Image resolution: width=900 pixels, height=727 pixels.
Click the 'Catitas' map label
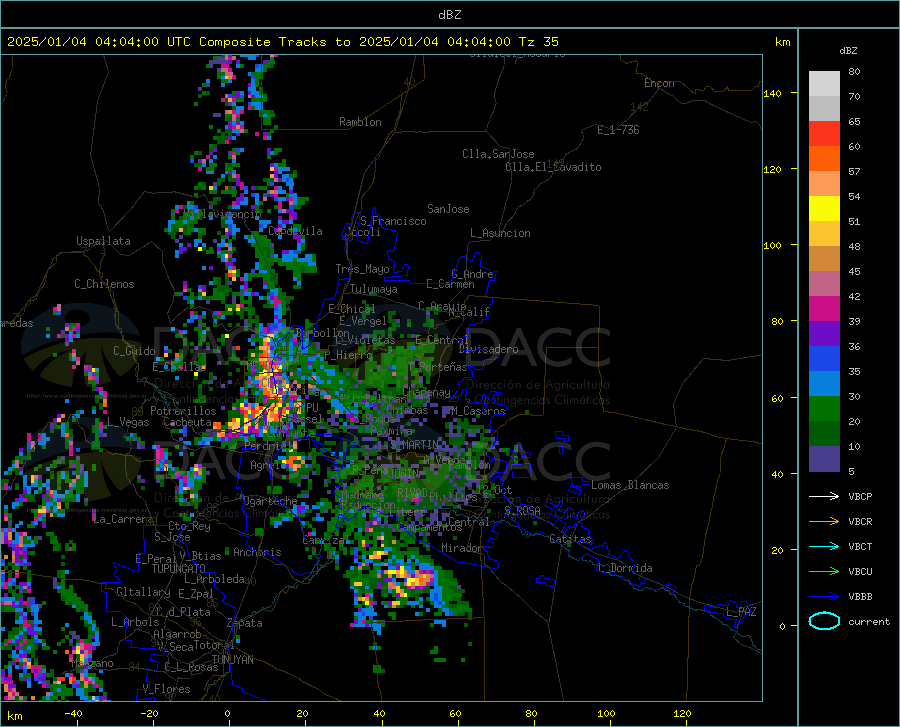pos(570,539)
